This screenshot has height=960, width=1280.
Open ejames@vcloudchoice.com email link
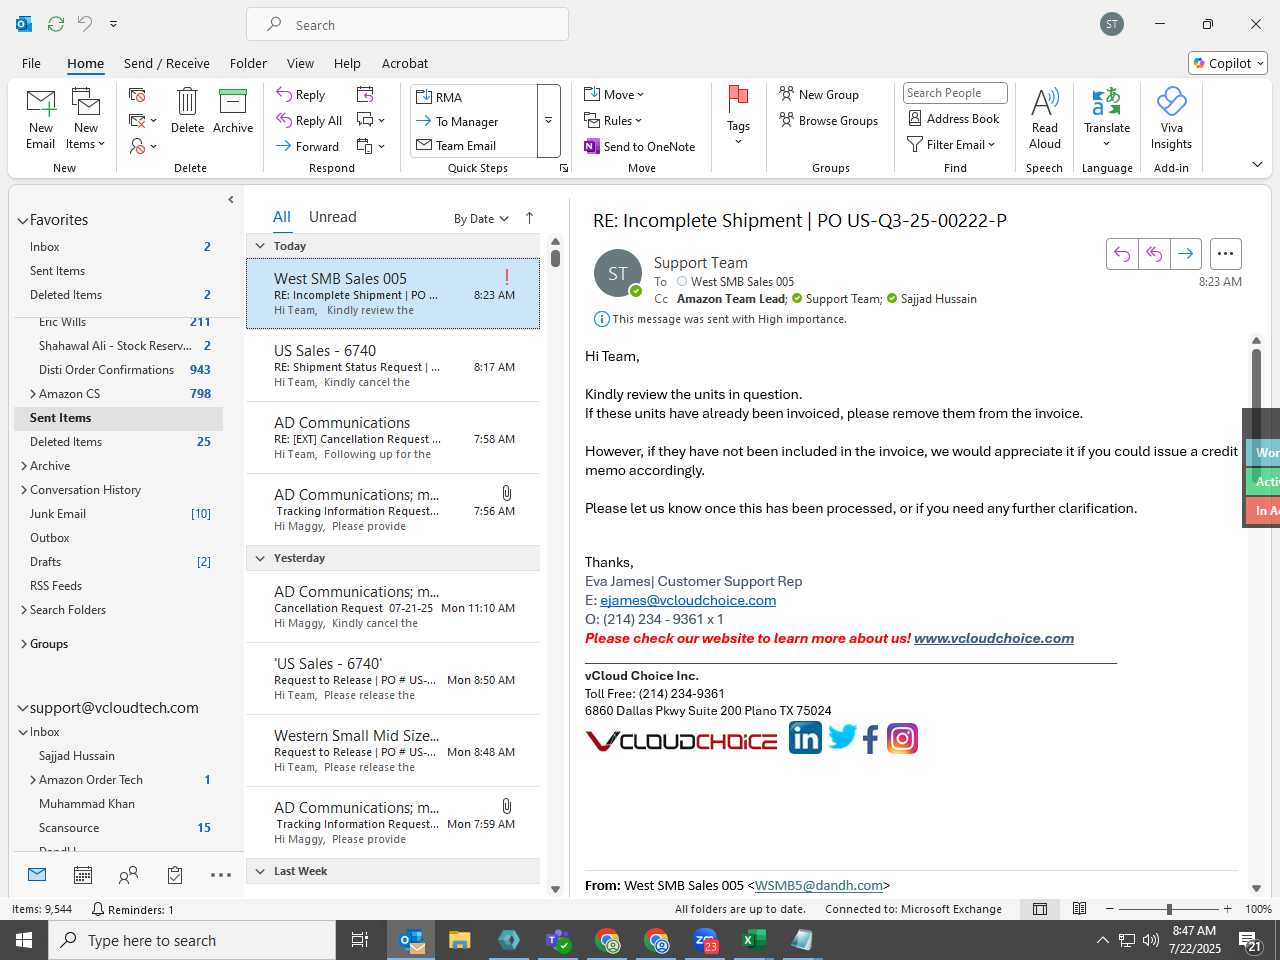coord(688,600)
